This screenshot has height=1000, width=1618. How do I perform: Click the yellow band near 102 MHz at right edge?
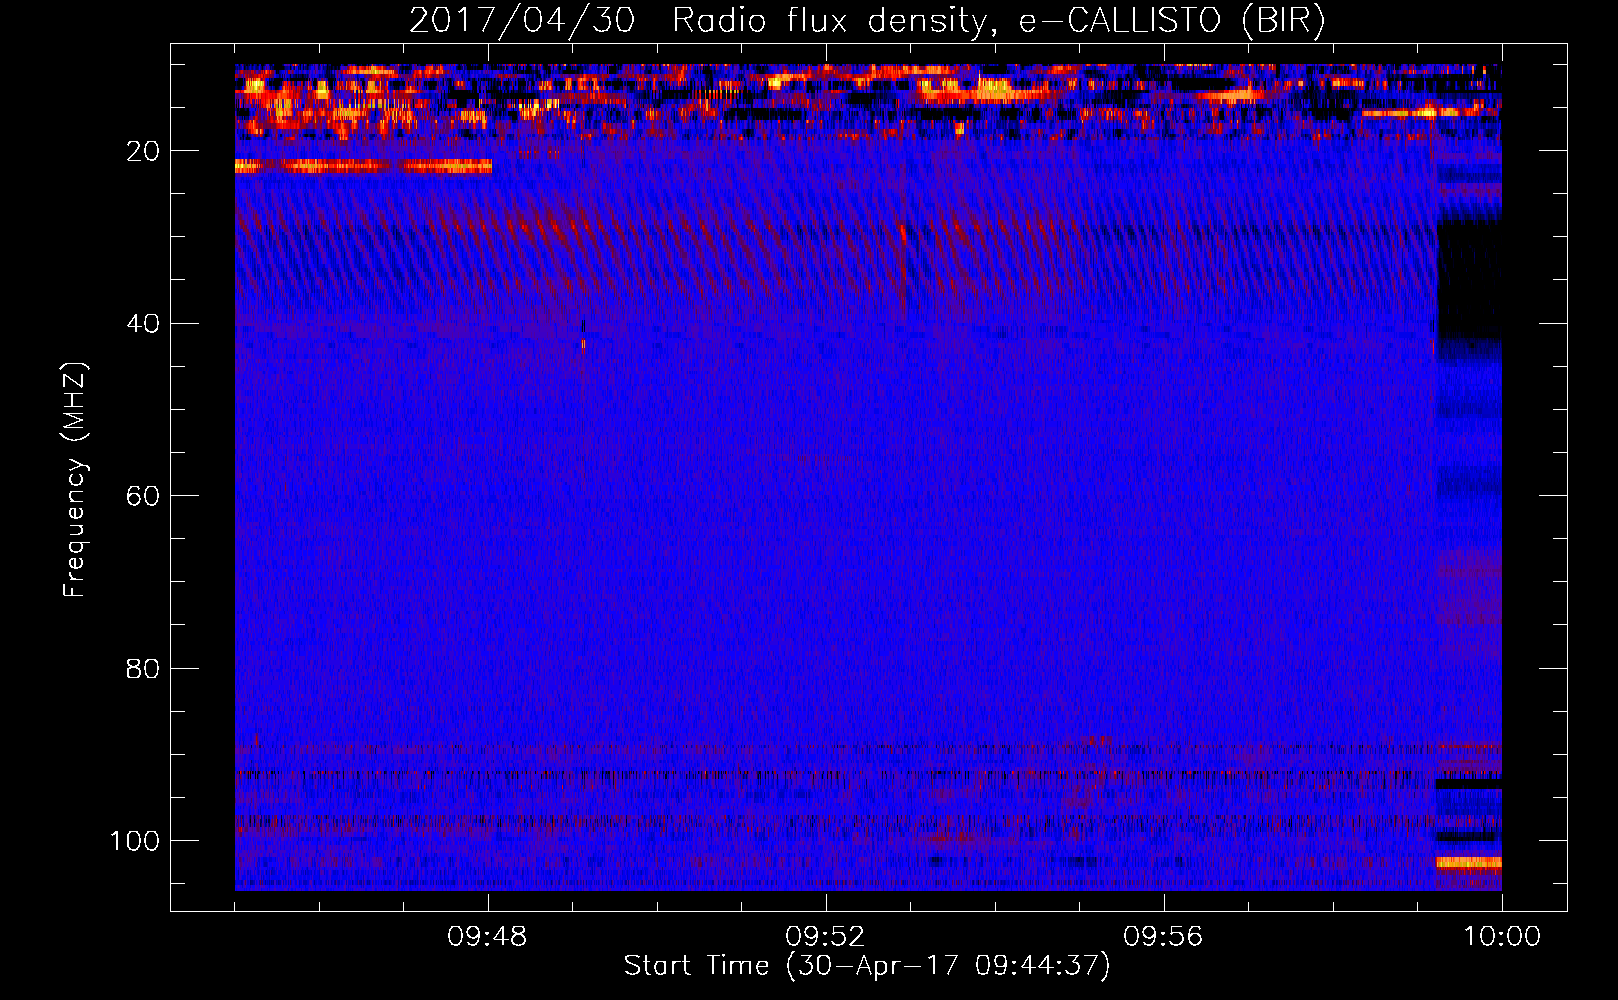coord(1469,862)
